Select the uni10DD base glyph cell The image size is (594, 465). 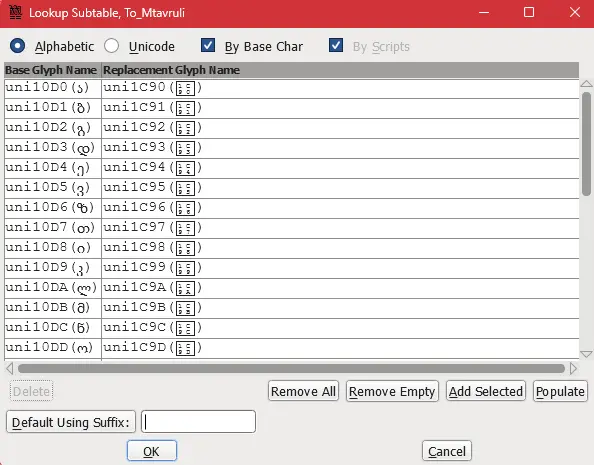53,348
